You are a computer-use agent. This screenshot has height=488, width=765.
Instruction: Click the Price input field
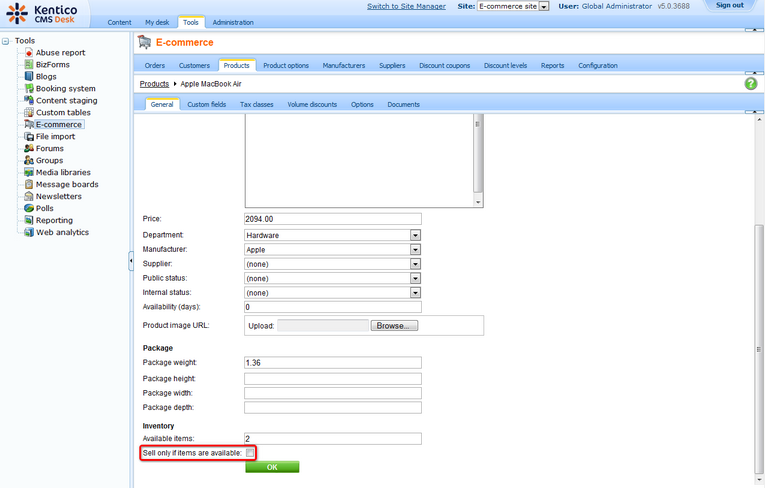(332, 219)
